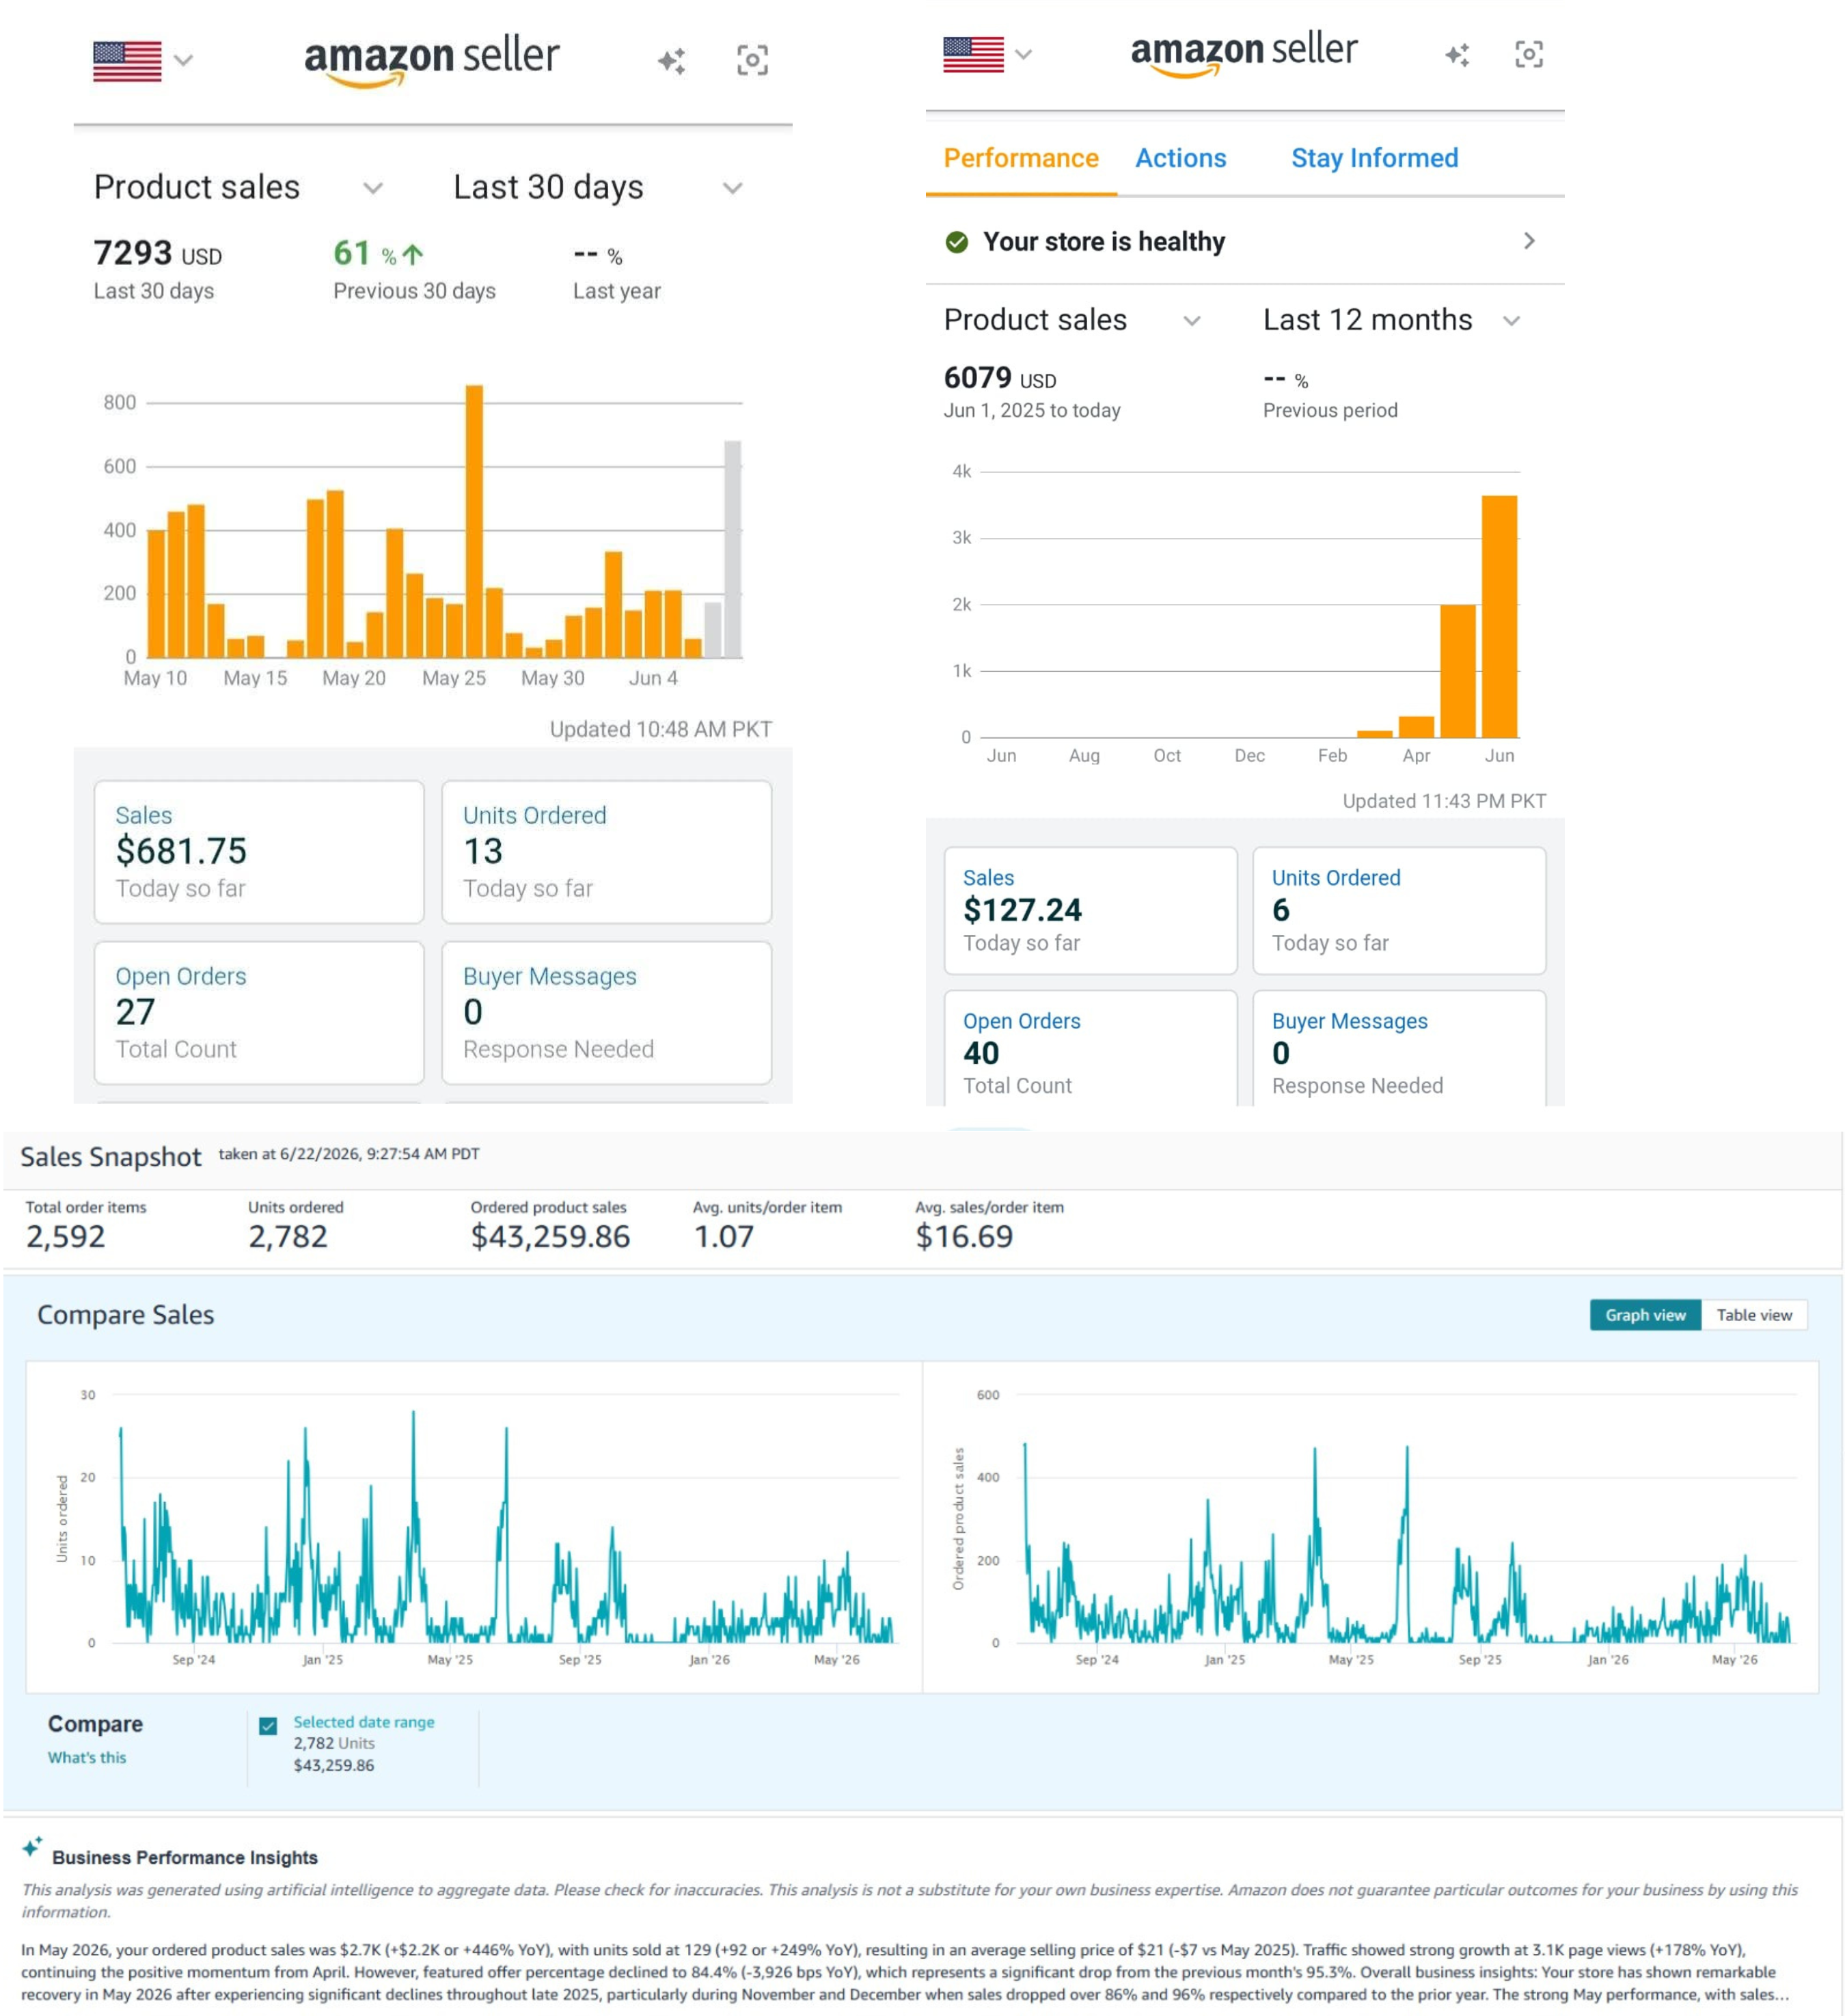Expand Product sales dropdown in left panel
Viewport: 1845px width, 2016px height.
pyautogui.click(x=238, y=187)
